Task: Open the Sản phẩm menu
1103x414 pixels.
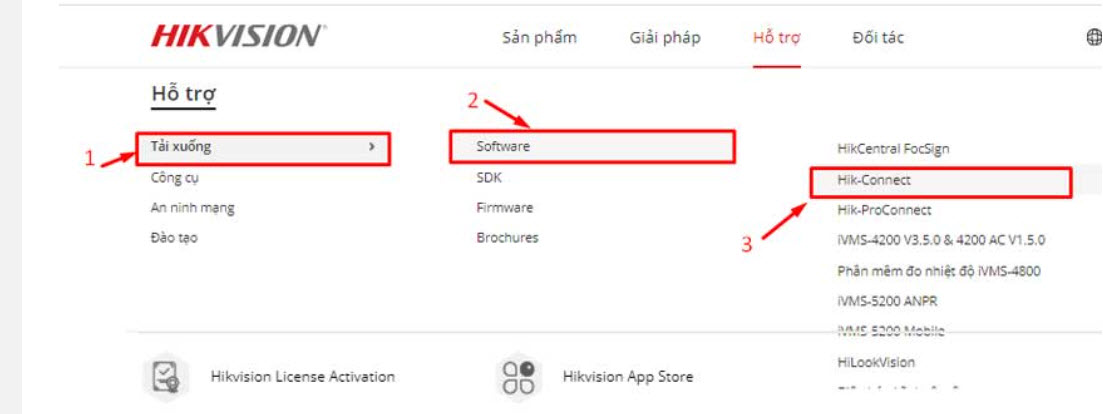Action: (539, 38)
